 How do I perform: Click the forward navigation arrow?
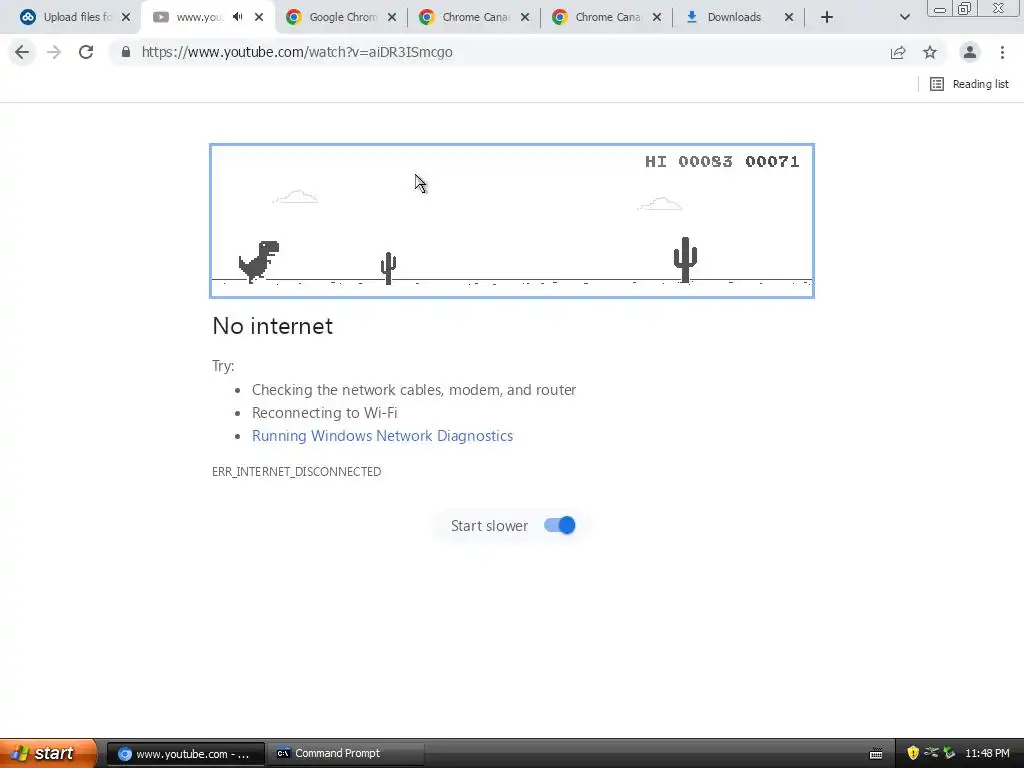click(x=54, y=52)
